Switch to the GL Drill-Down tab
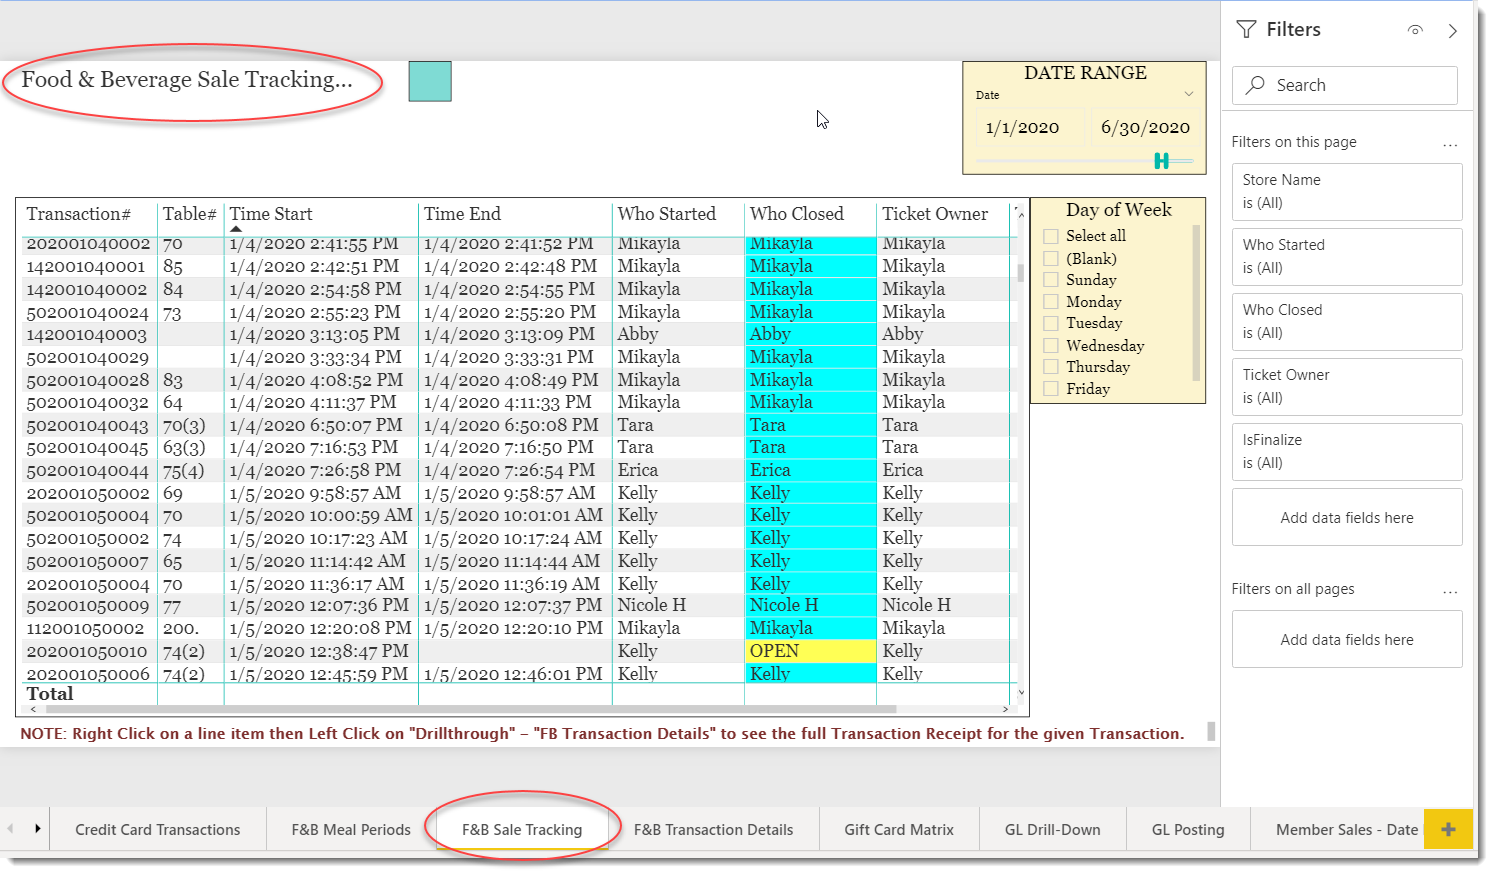 click(1053, 830)
